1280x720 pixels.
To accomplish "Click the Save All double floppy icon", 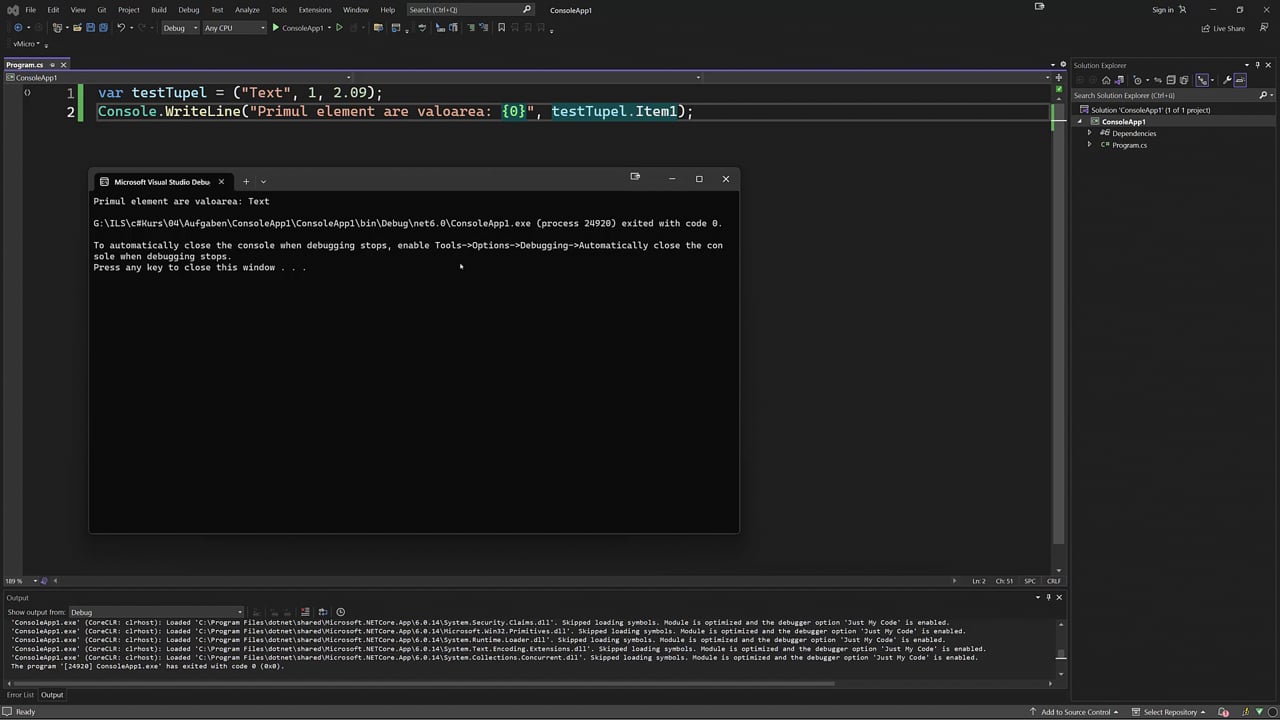I will (x=103, y=28).
